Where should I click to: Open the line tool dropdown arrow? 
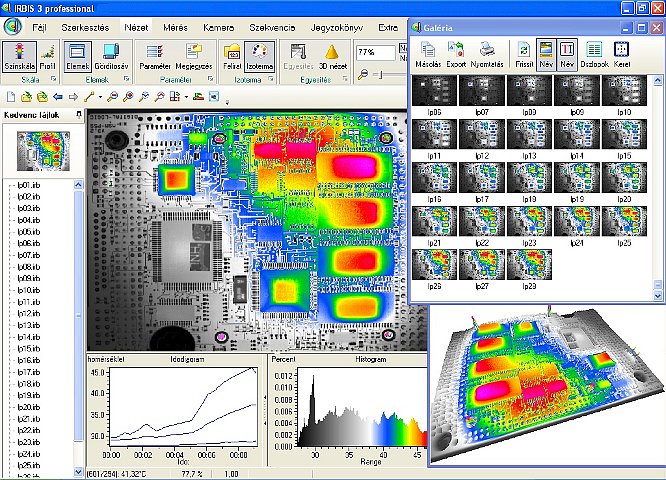click(x=100, y=97)
